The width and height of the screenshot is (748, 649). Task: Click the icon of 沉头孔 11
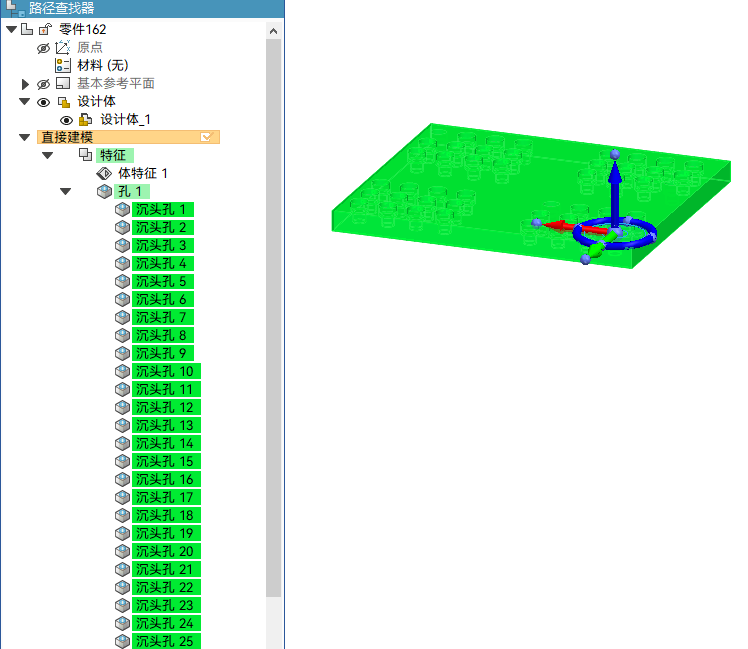coord(123,389)
